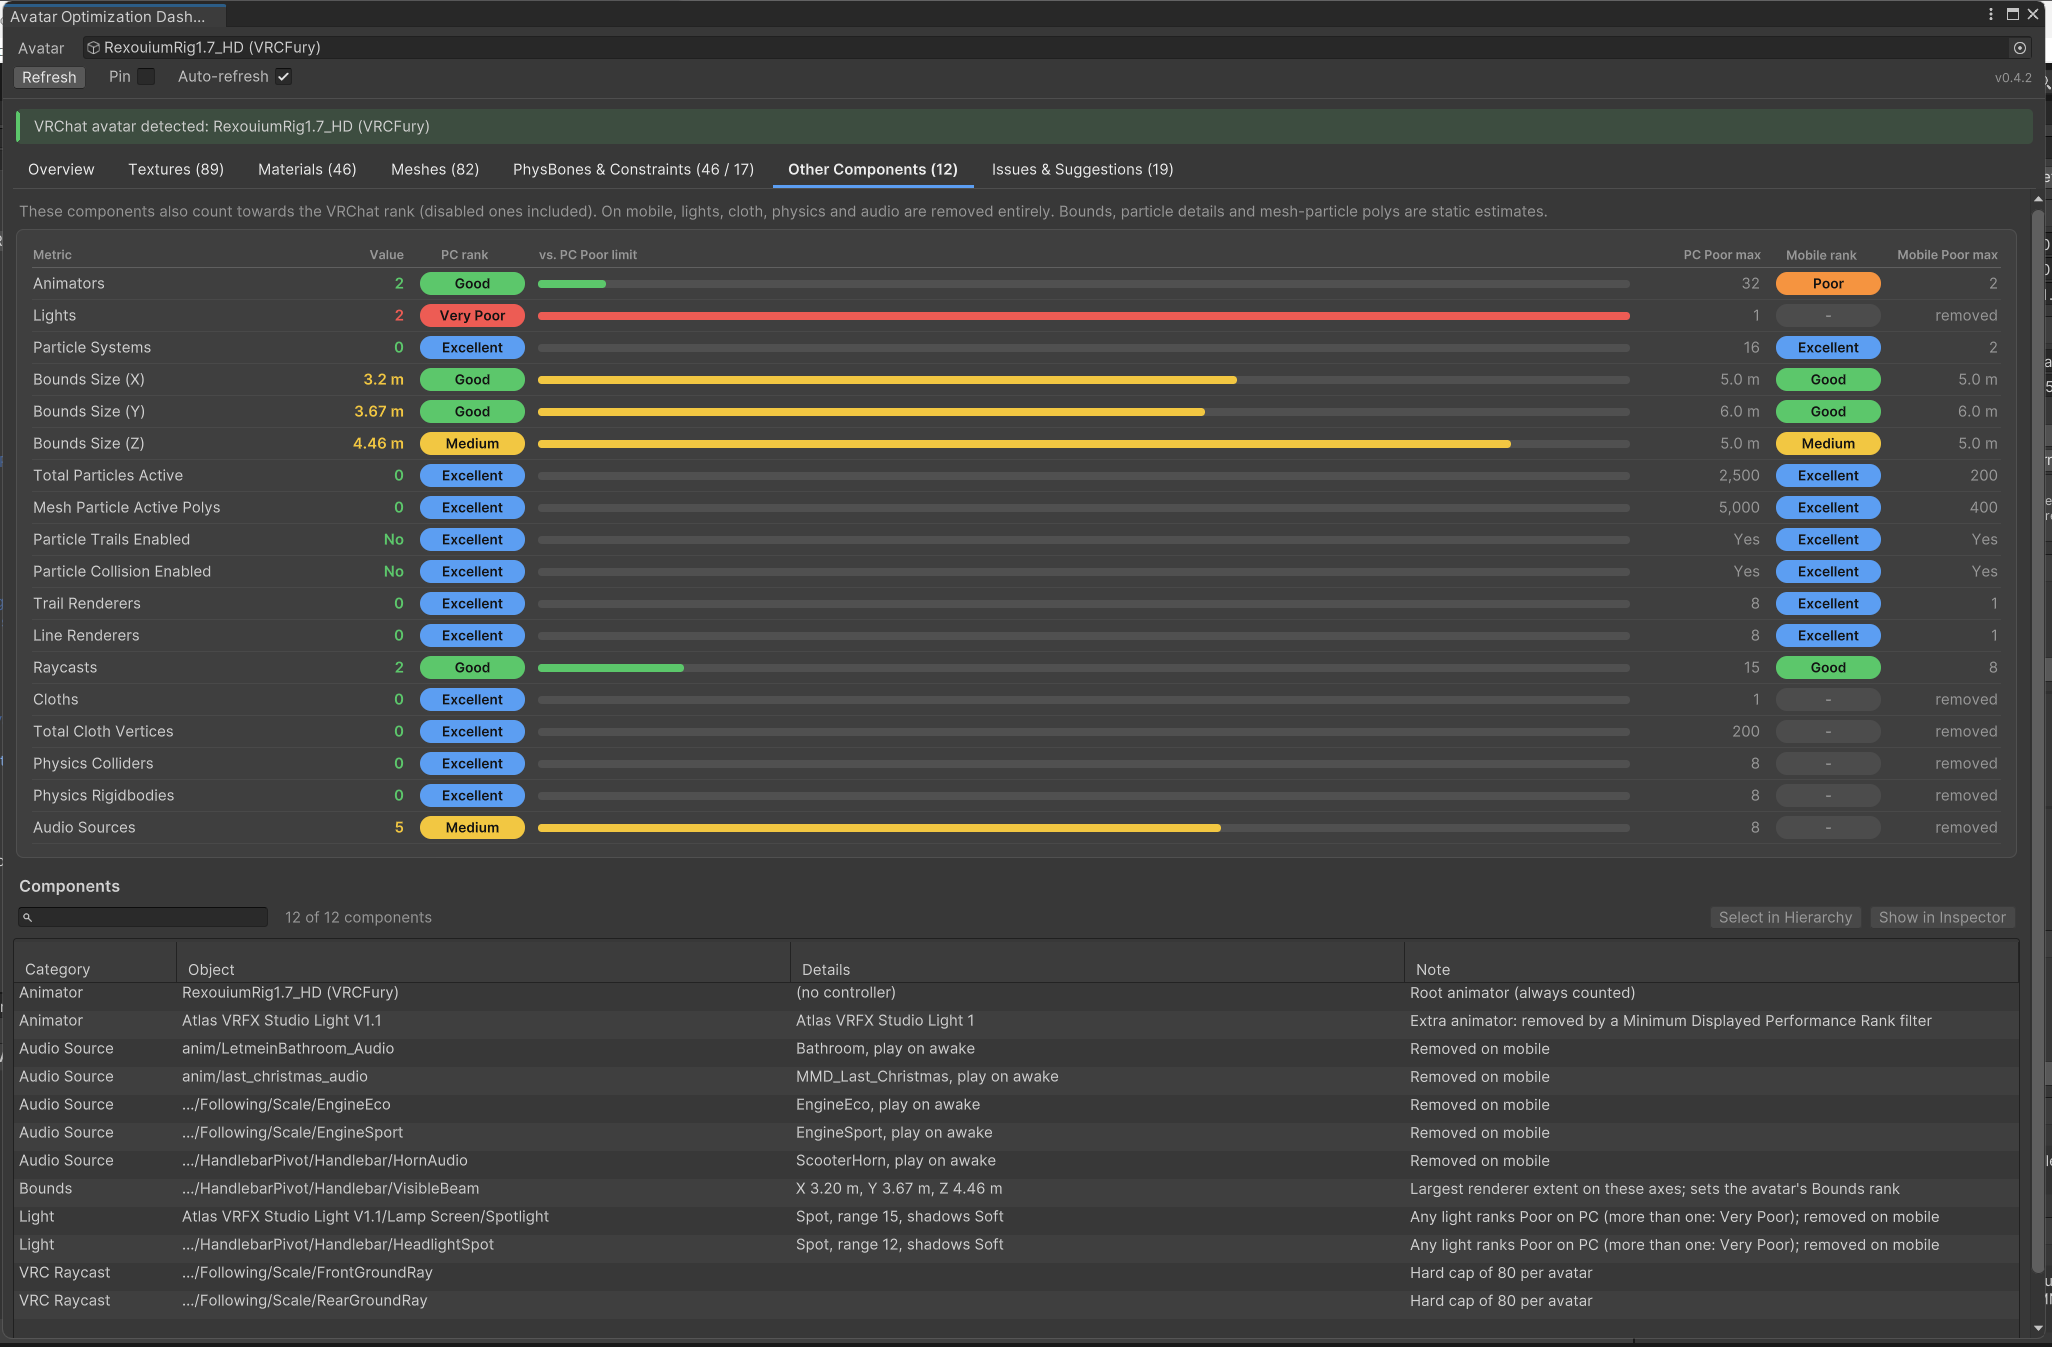Image resolution: width=2052 pixels, height=1347 pixels.
Task: Click the Refresh button
Action: (49, 77)
